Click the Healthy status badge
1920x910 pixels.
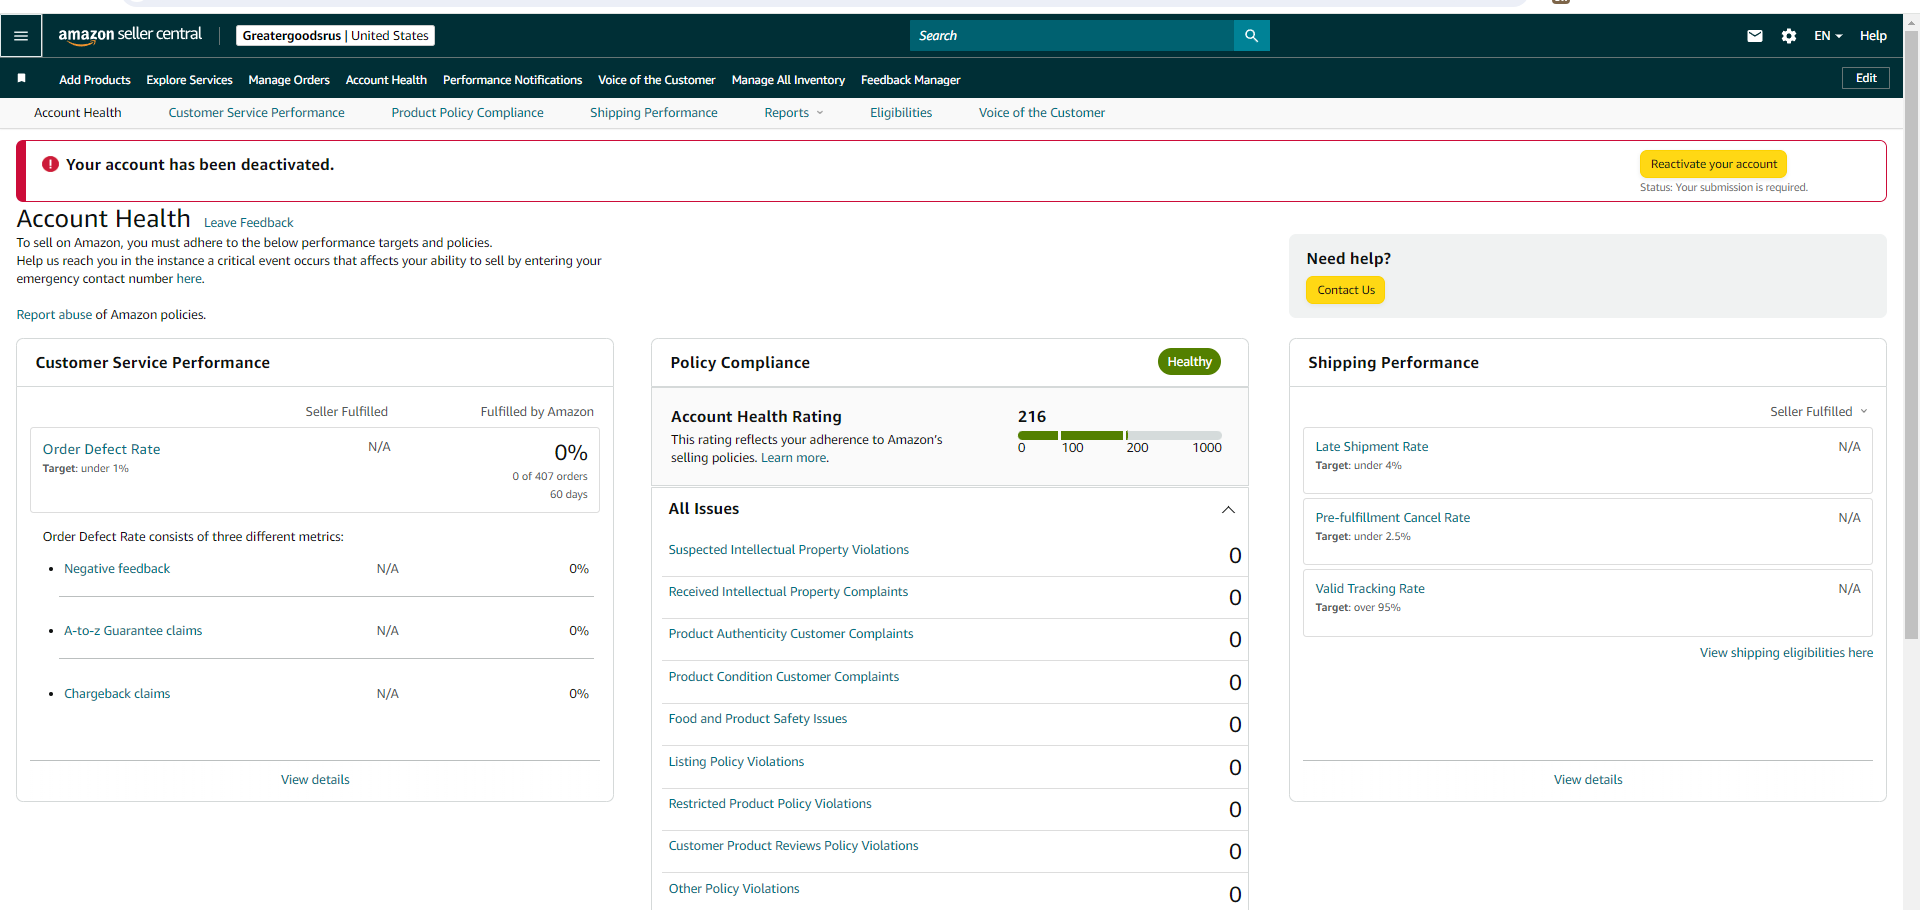[1189, 362]
